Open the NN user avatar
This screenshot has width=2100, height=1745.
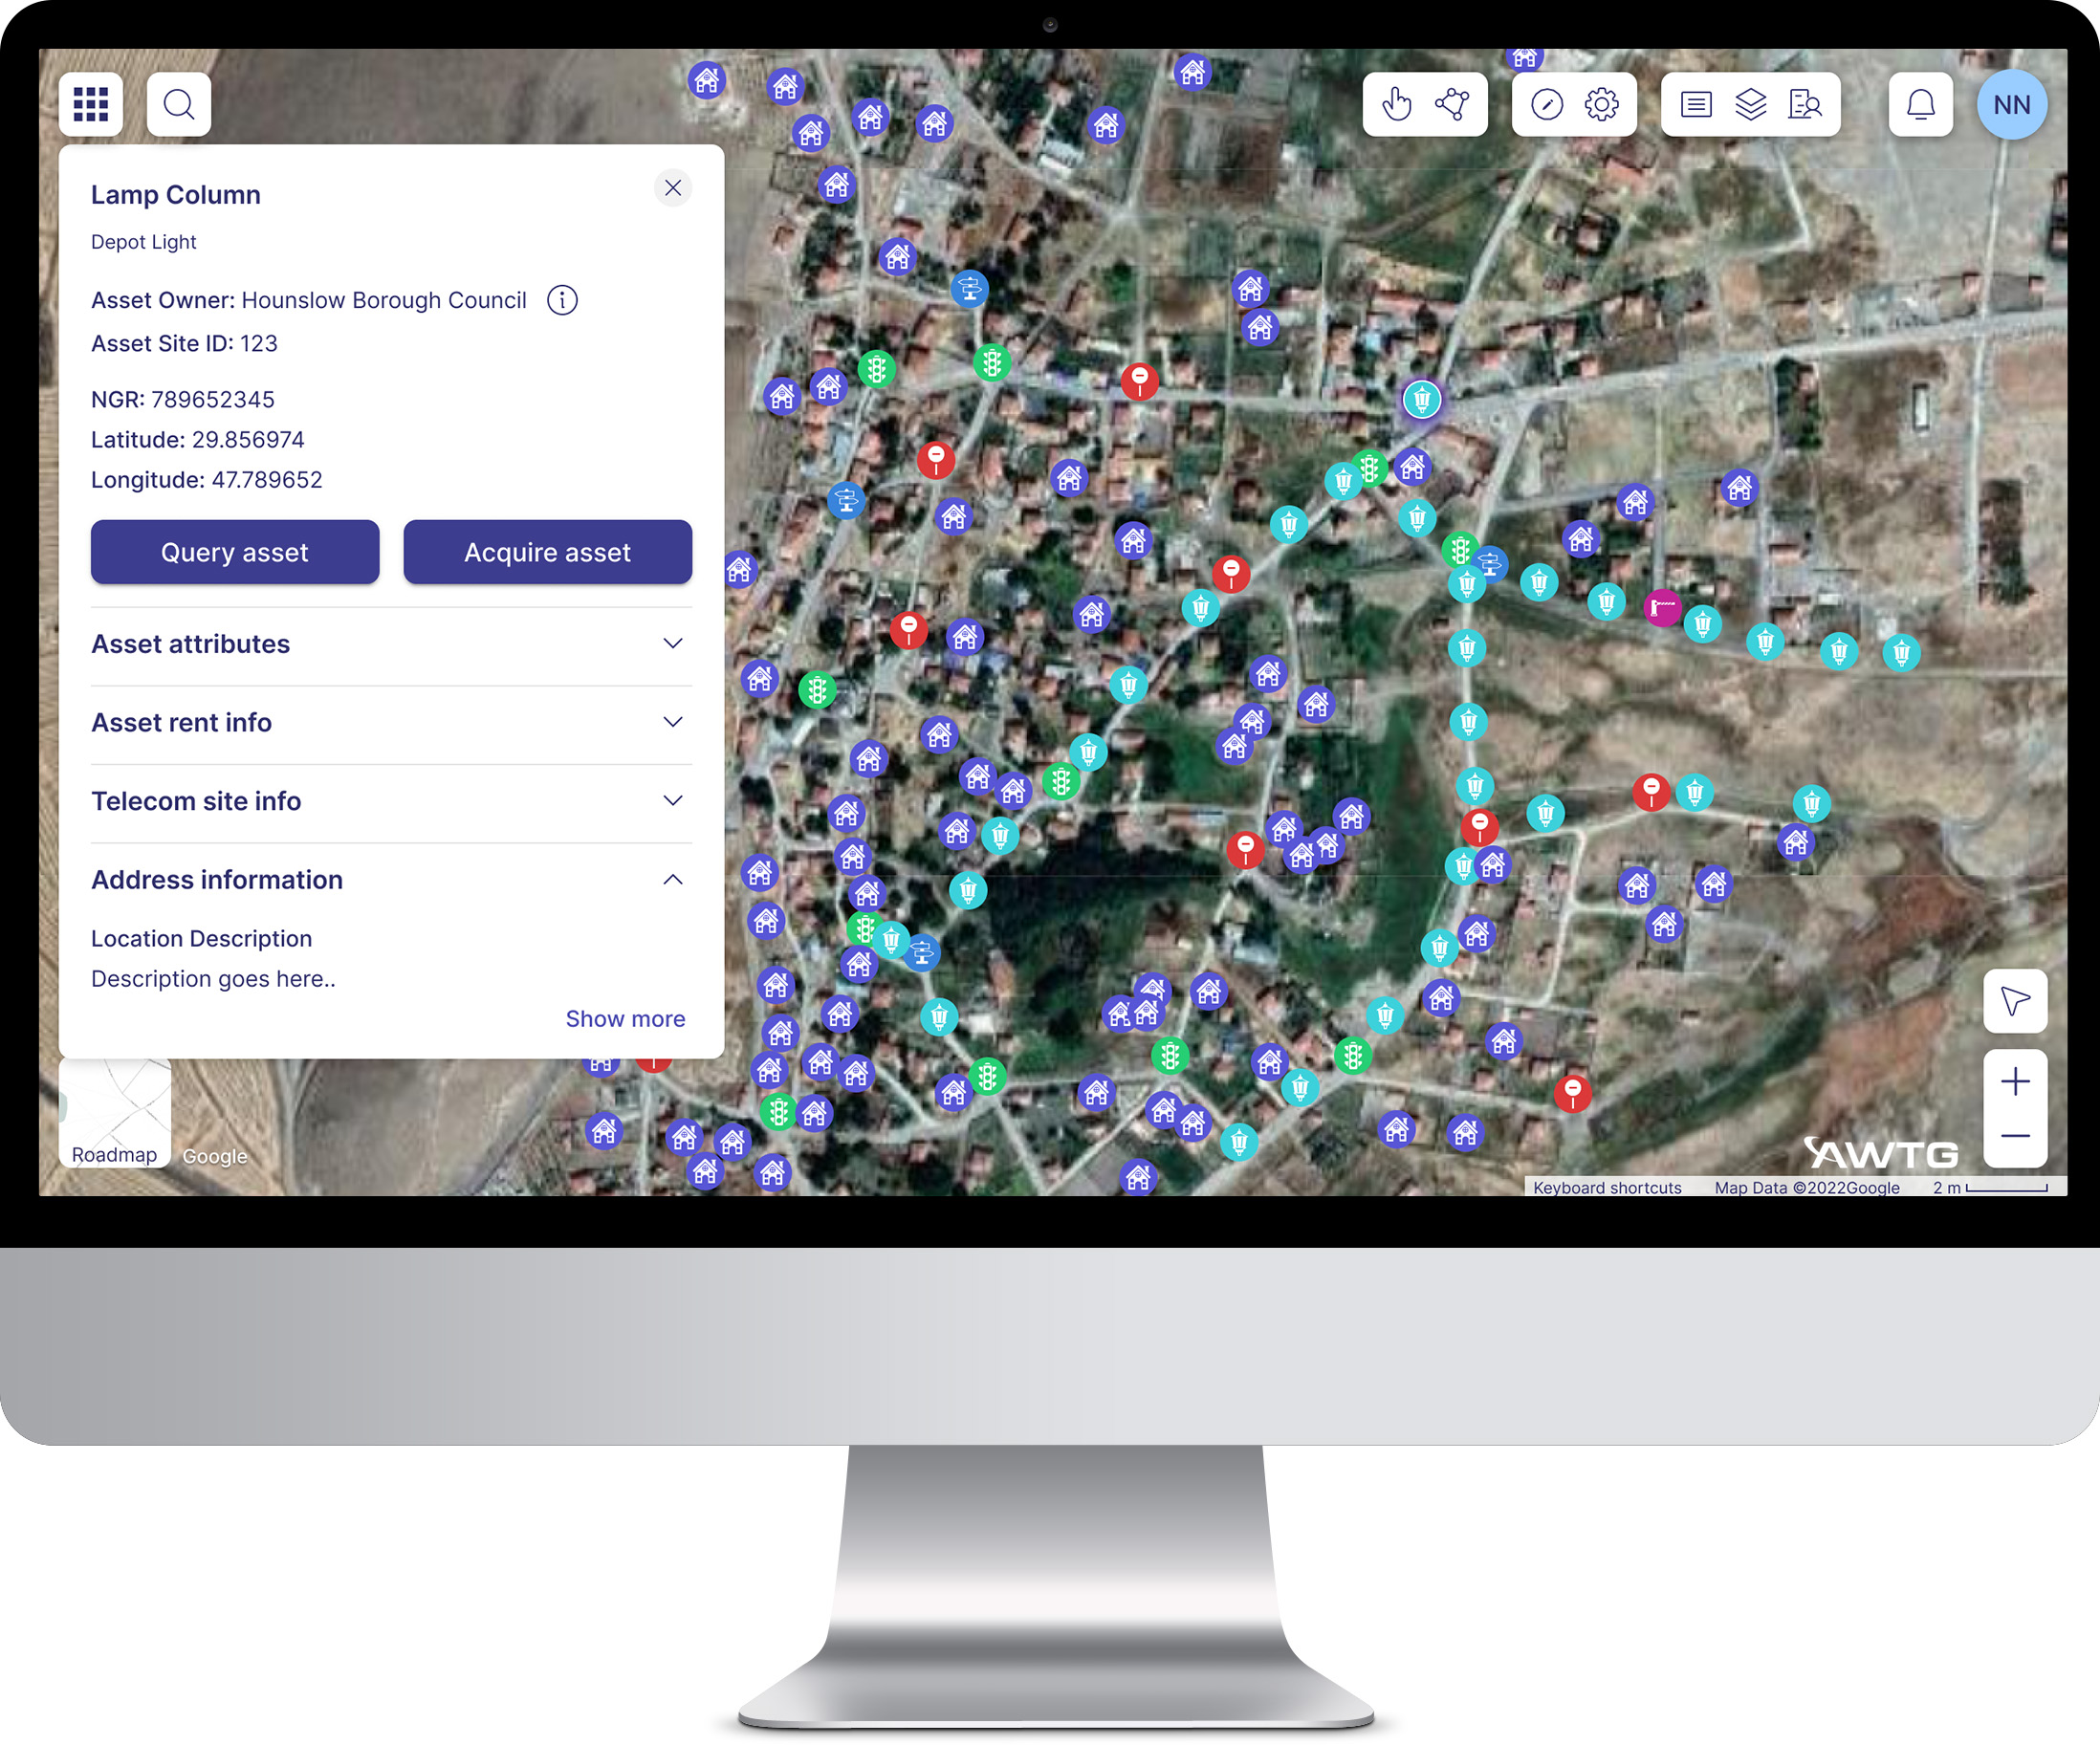click(2012, 105)
